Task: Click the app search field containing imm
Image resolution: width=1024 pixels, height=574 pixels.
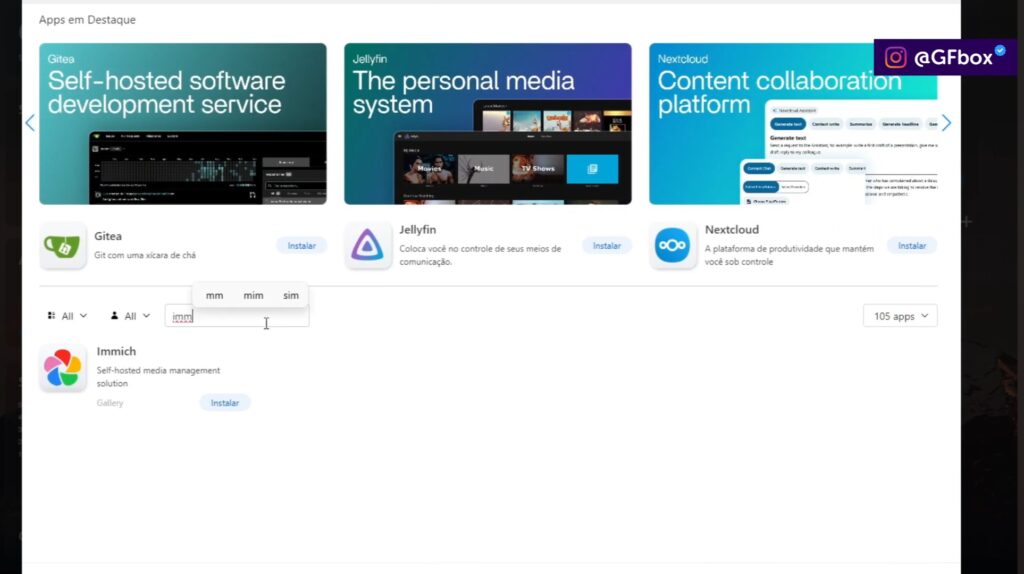Action: pos(237,316)
